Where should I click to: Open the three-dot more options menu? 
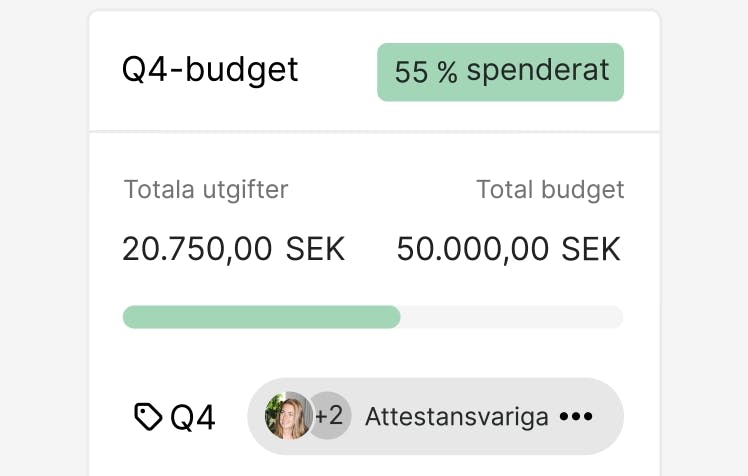click(576, 417)
